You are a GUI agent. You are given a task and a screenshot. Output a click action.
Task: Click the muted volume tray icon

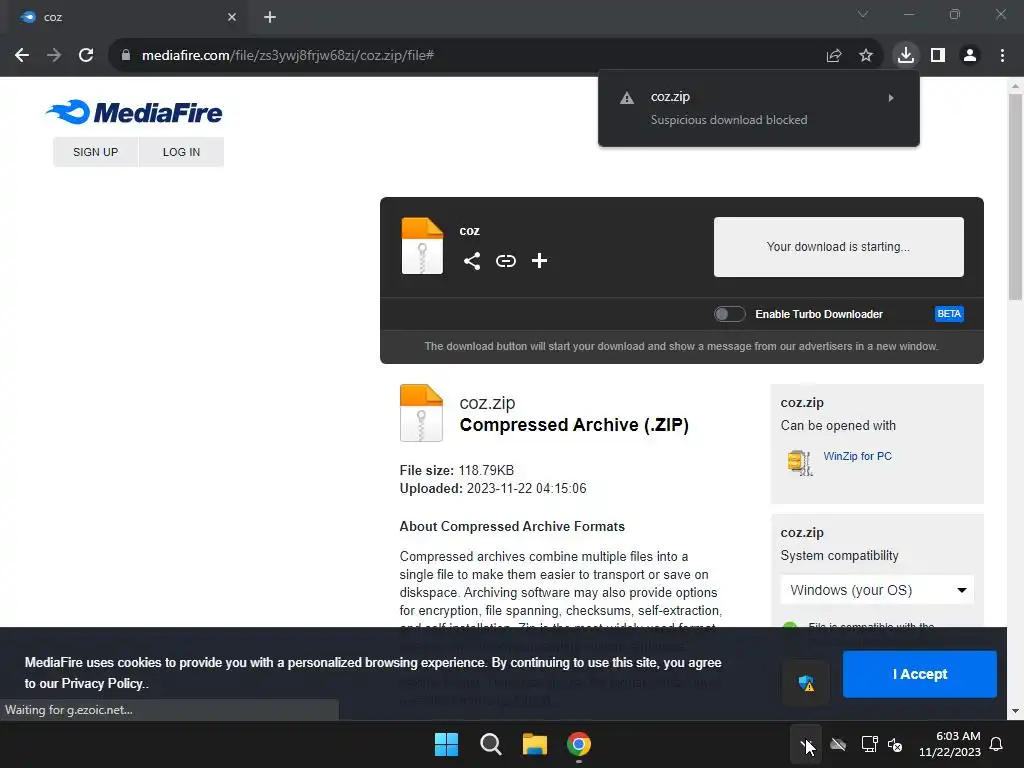tap(895, 744)
